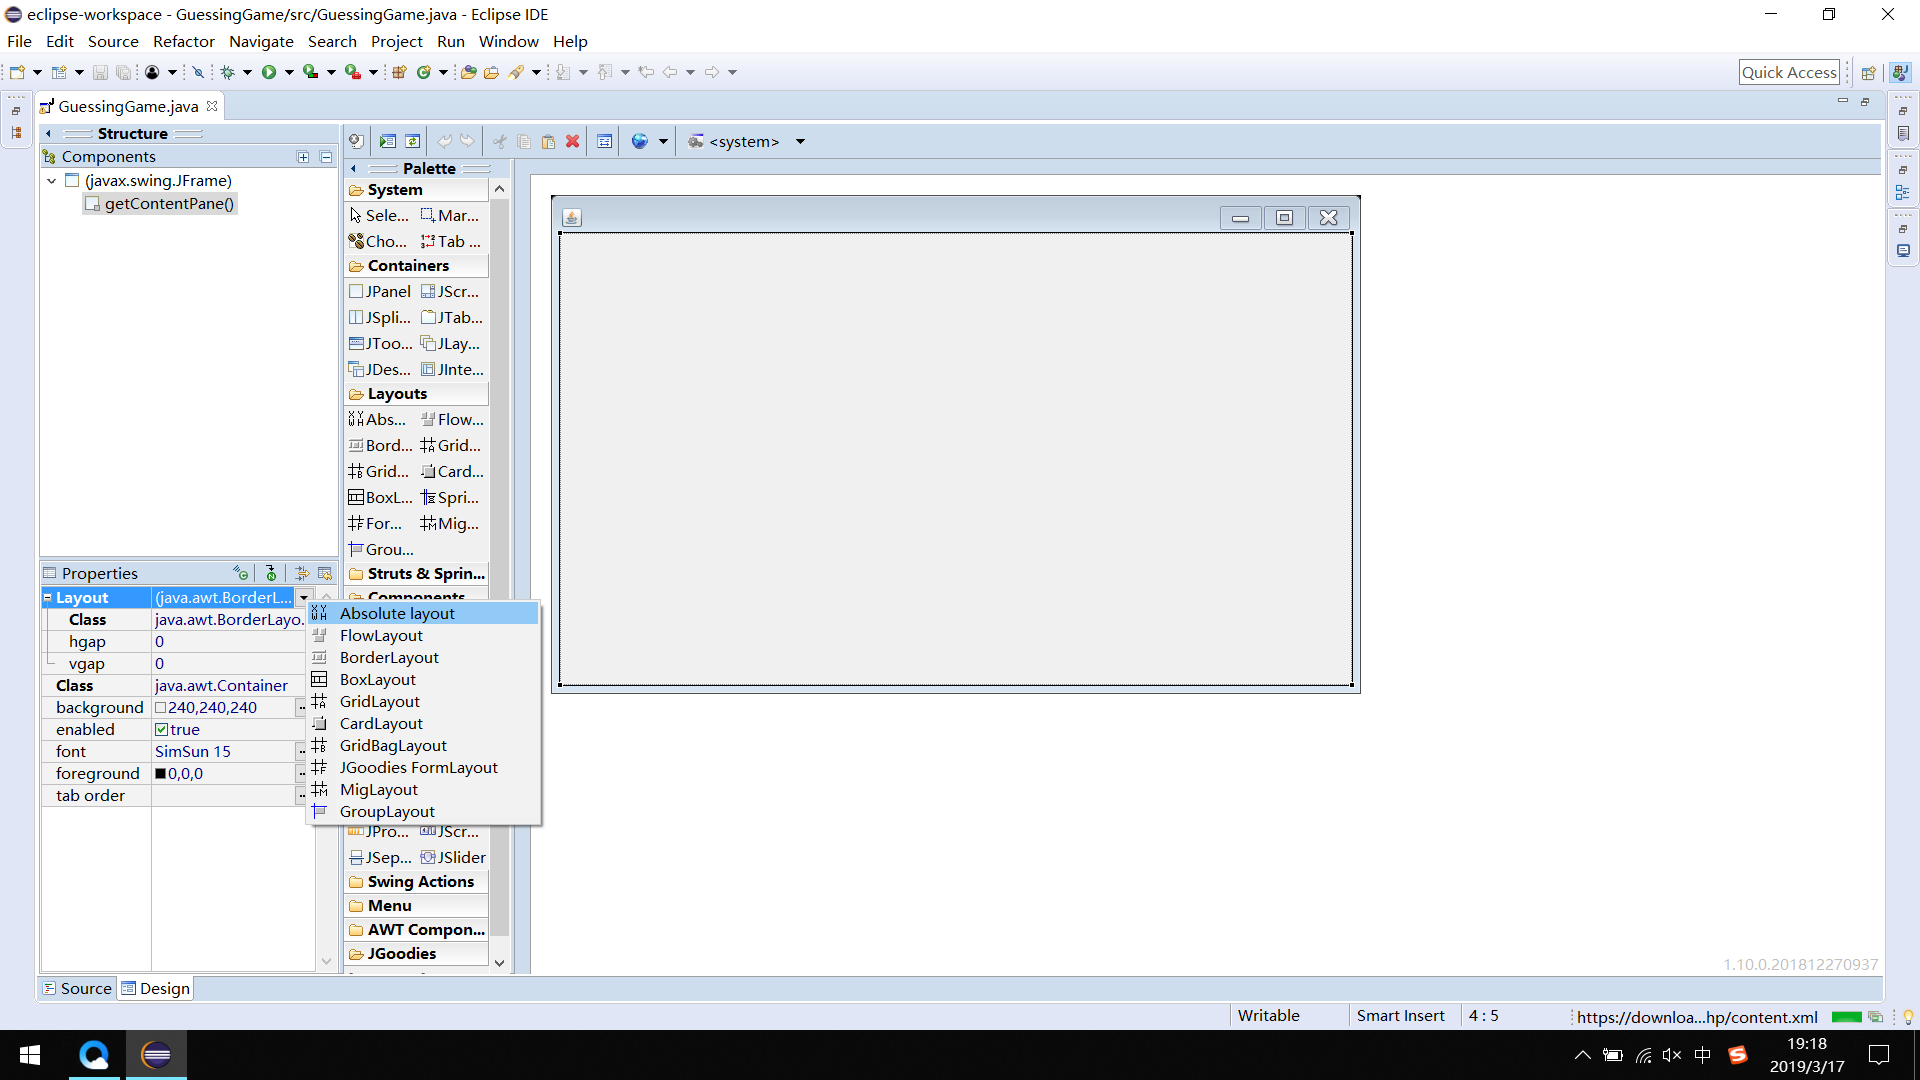Select JPanel from the Containers palette
Image resolution: width=1920 pixels, height=1080 pixels.
point(380,291)
